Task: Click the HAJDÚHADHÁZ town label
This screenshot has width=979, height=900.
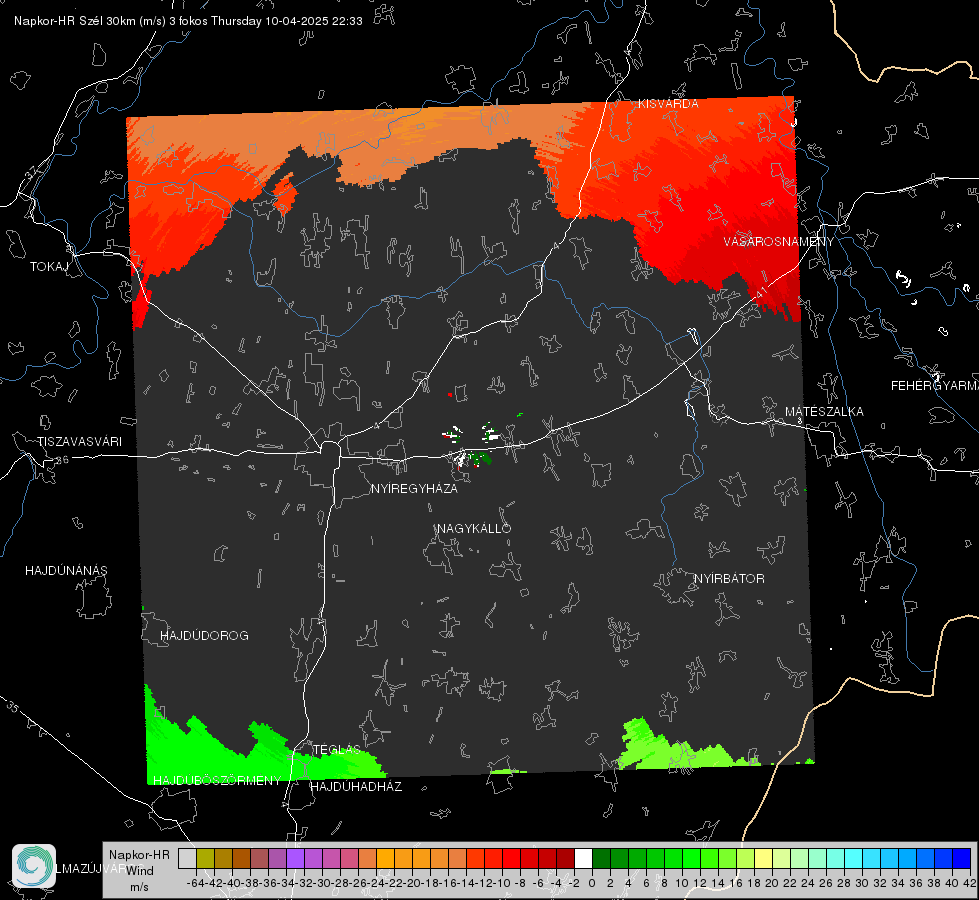Action: click(x=356, y=786)
